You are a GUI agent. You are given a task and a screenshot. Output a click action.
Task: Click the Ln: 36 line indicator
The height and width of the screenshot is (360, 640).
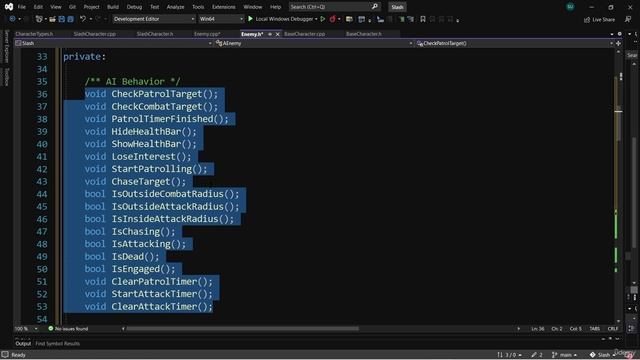coord(538,329)
